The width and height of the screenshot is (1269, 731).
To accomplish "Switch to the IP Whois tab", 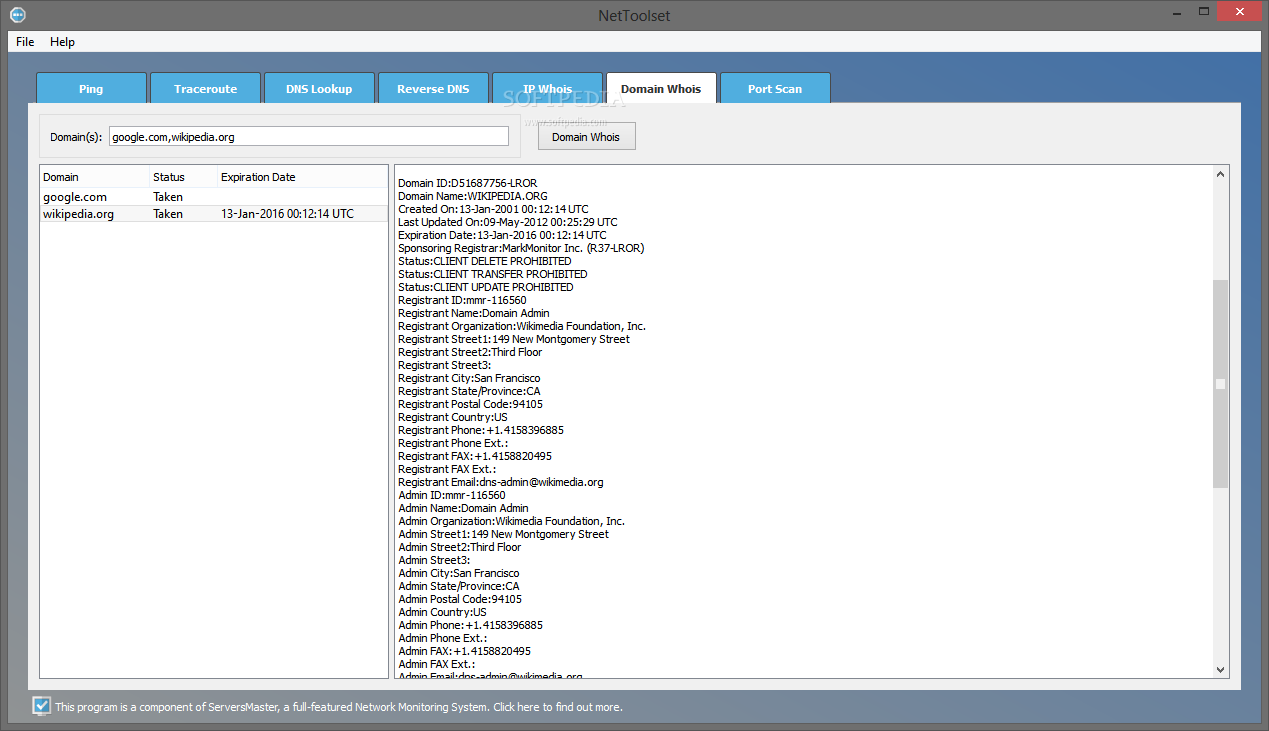I will pyautogui.click(x=547, y=88).
